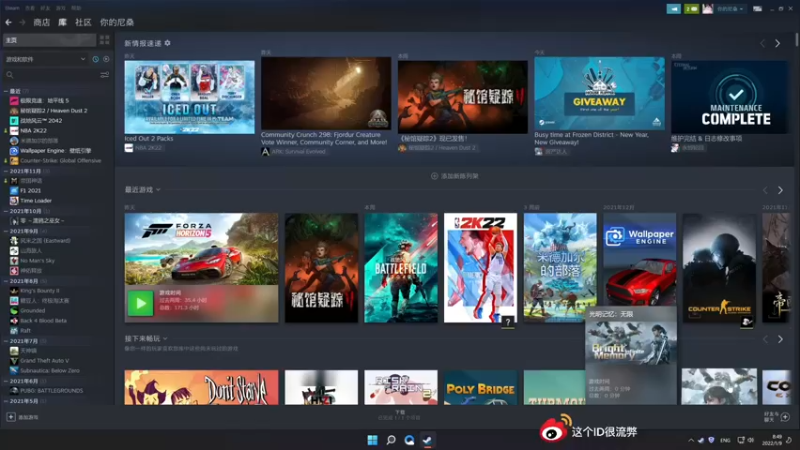Go back with the left arrow button
Image resolution: width=800 pixels, height=450 pixels.
(8, 22)
